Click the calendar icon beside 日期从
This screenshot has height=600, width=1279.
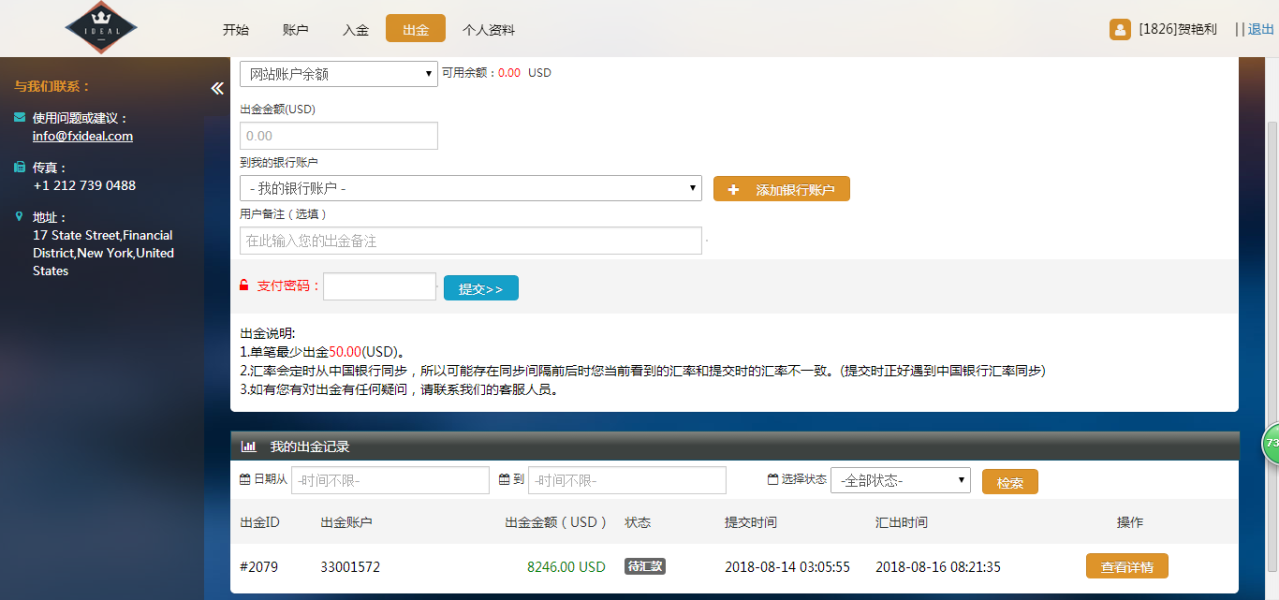point(245,480)
